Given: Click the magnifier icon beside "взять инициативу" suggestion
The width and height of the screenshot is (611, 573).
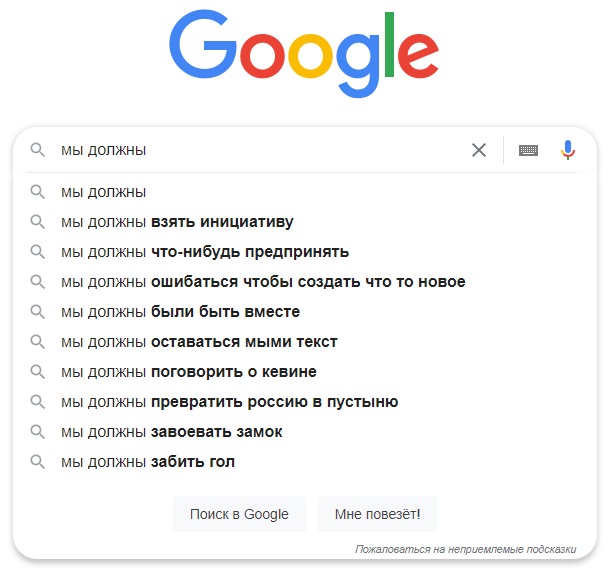Looking at the screenshot, I should [37, 222].
